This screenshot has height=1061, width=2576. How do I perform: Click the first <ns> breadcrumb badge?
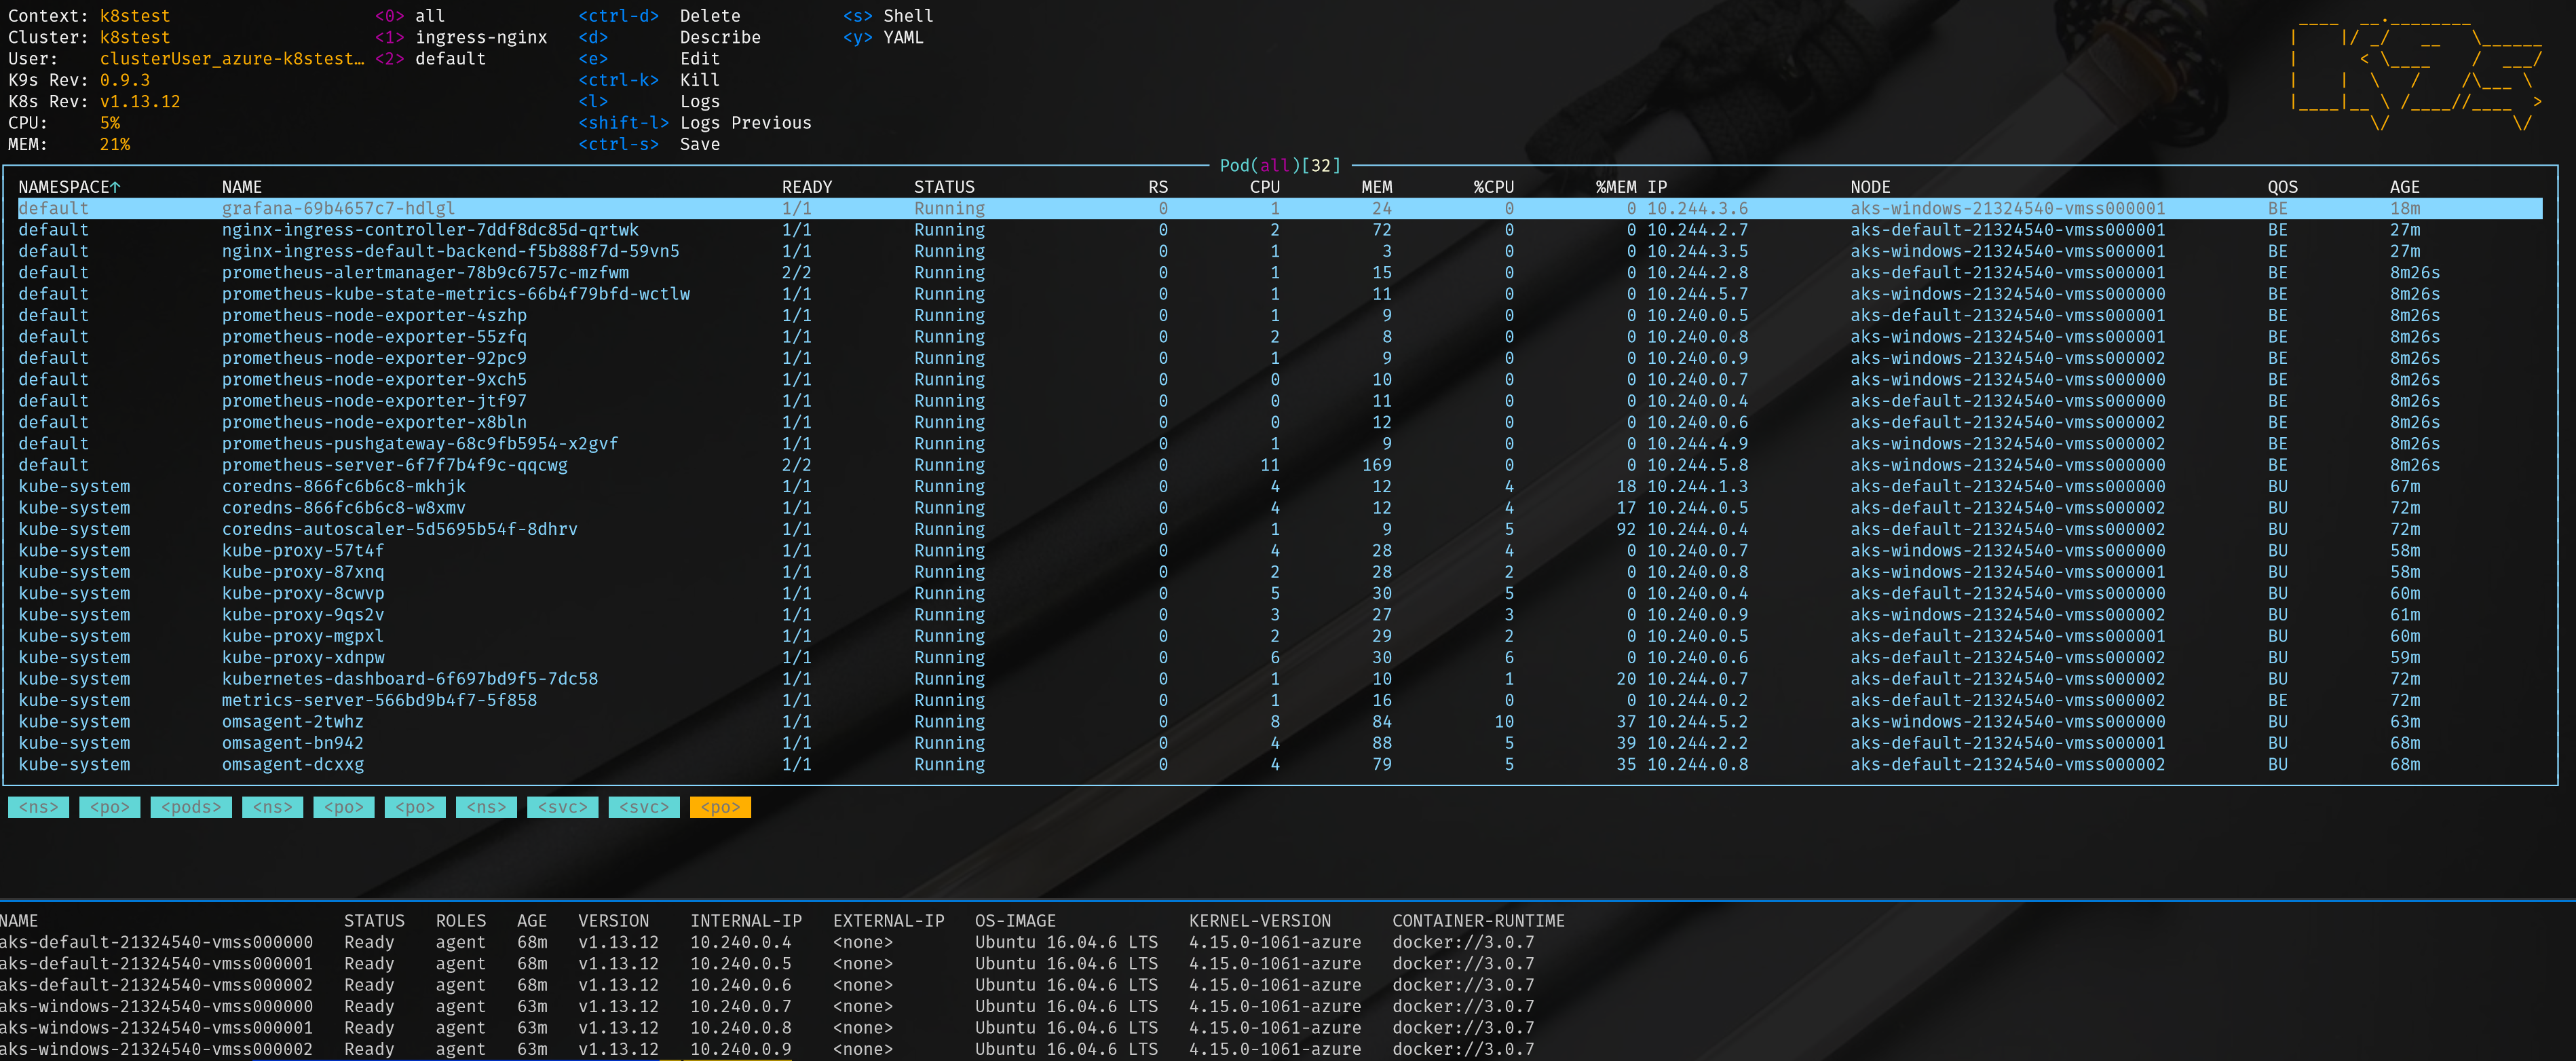click(x=37, y=807)
